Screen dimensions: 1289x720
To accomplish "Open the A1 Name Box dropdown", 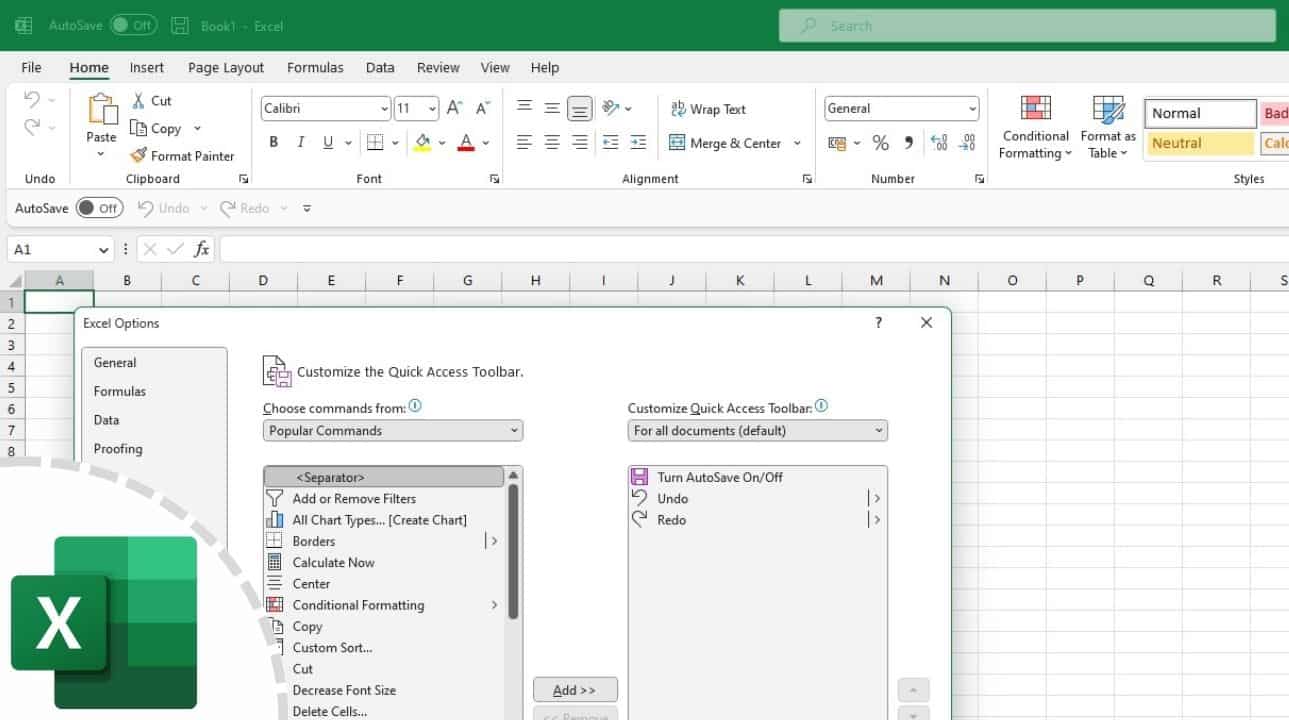I will (103, 250).
